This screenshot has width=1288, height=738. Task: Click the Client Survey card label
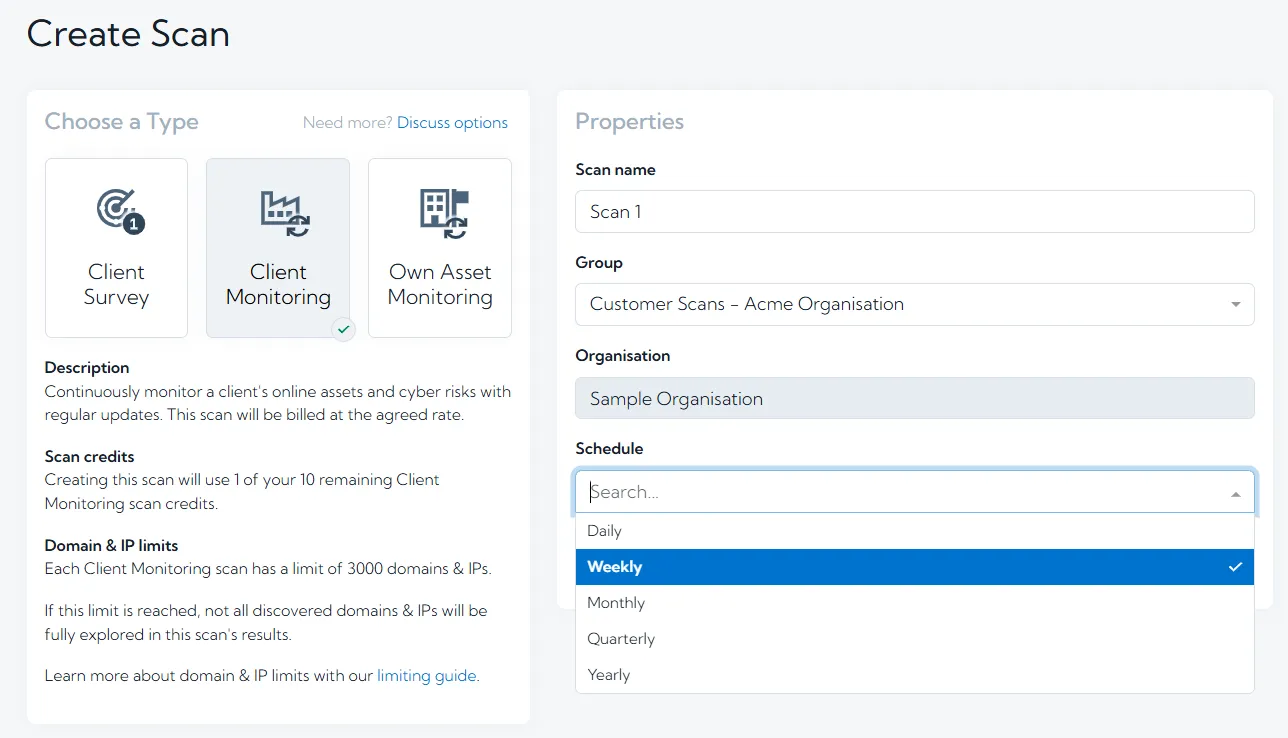pos(116,285)
